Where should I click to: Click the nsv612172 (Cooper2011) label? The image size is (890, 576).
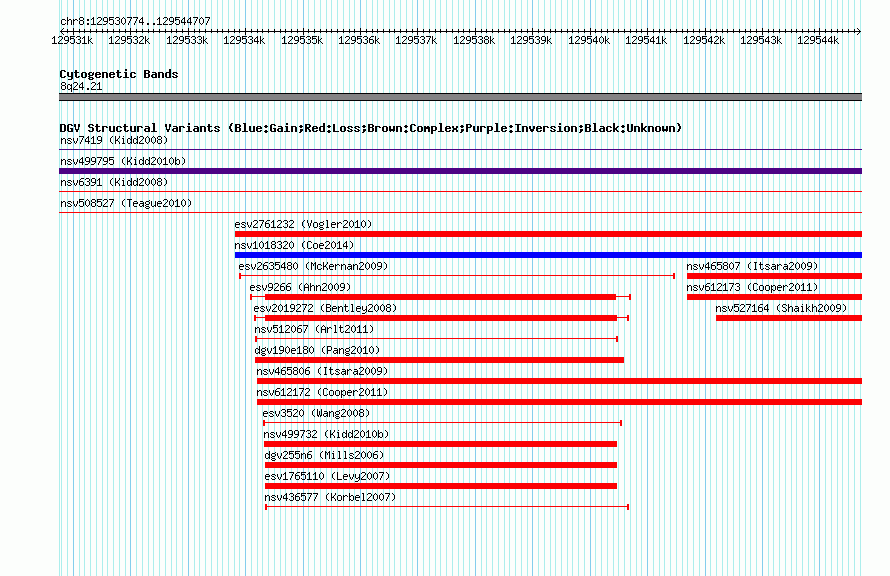click(x=322, y=392)
